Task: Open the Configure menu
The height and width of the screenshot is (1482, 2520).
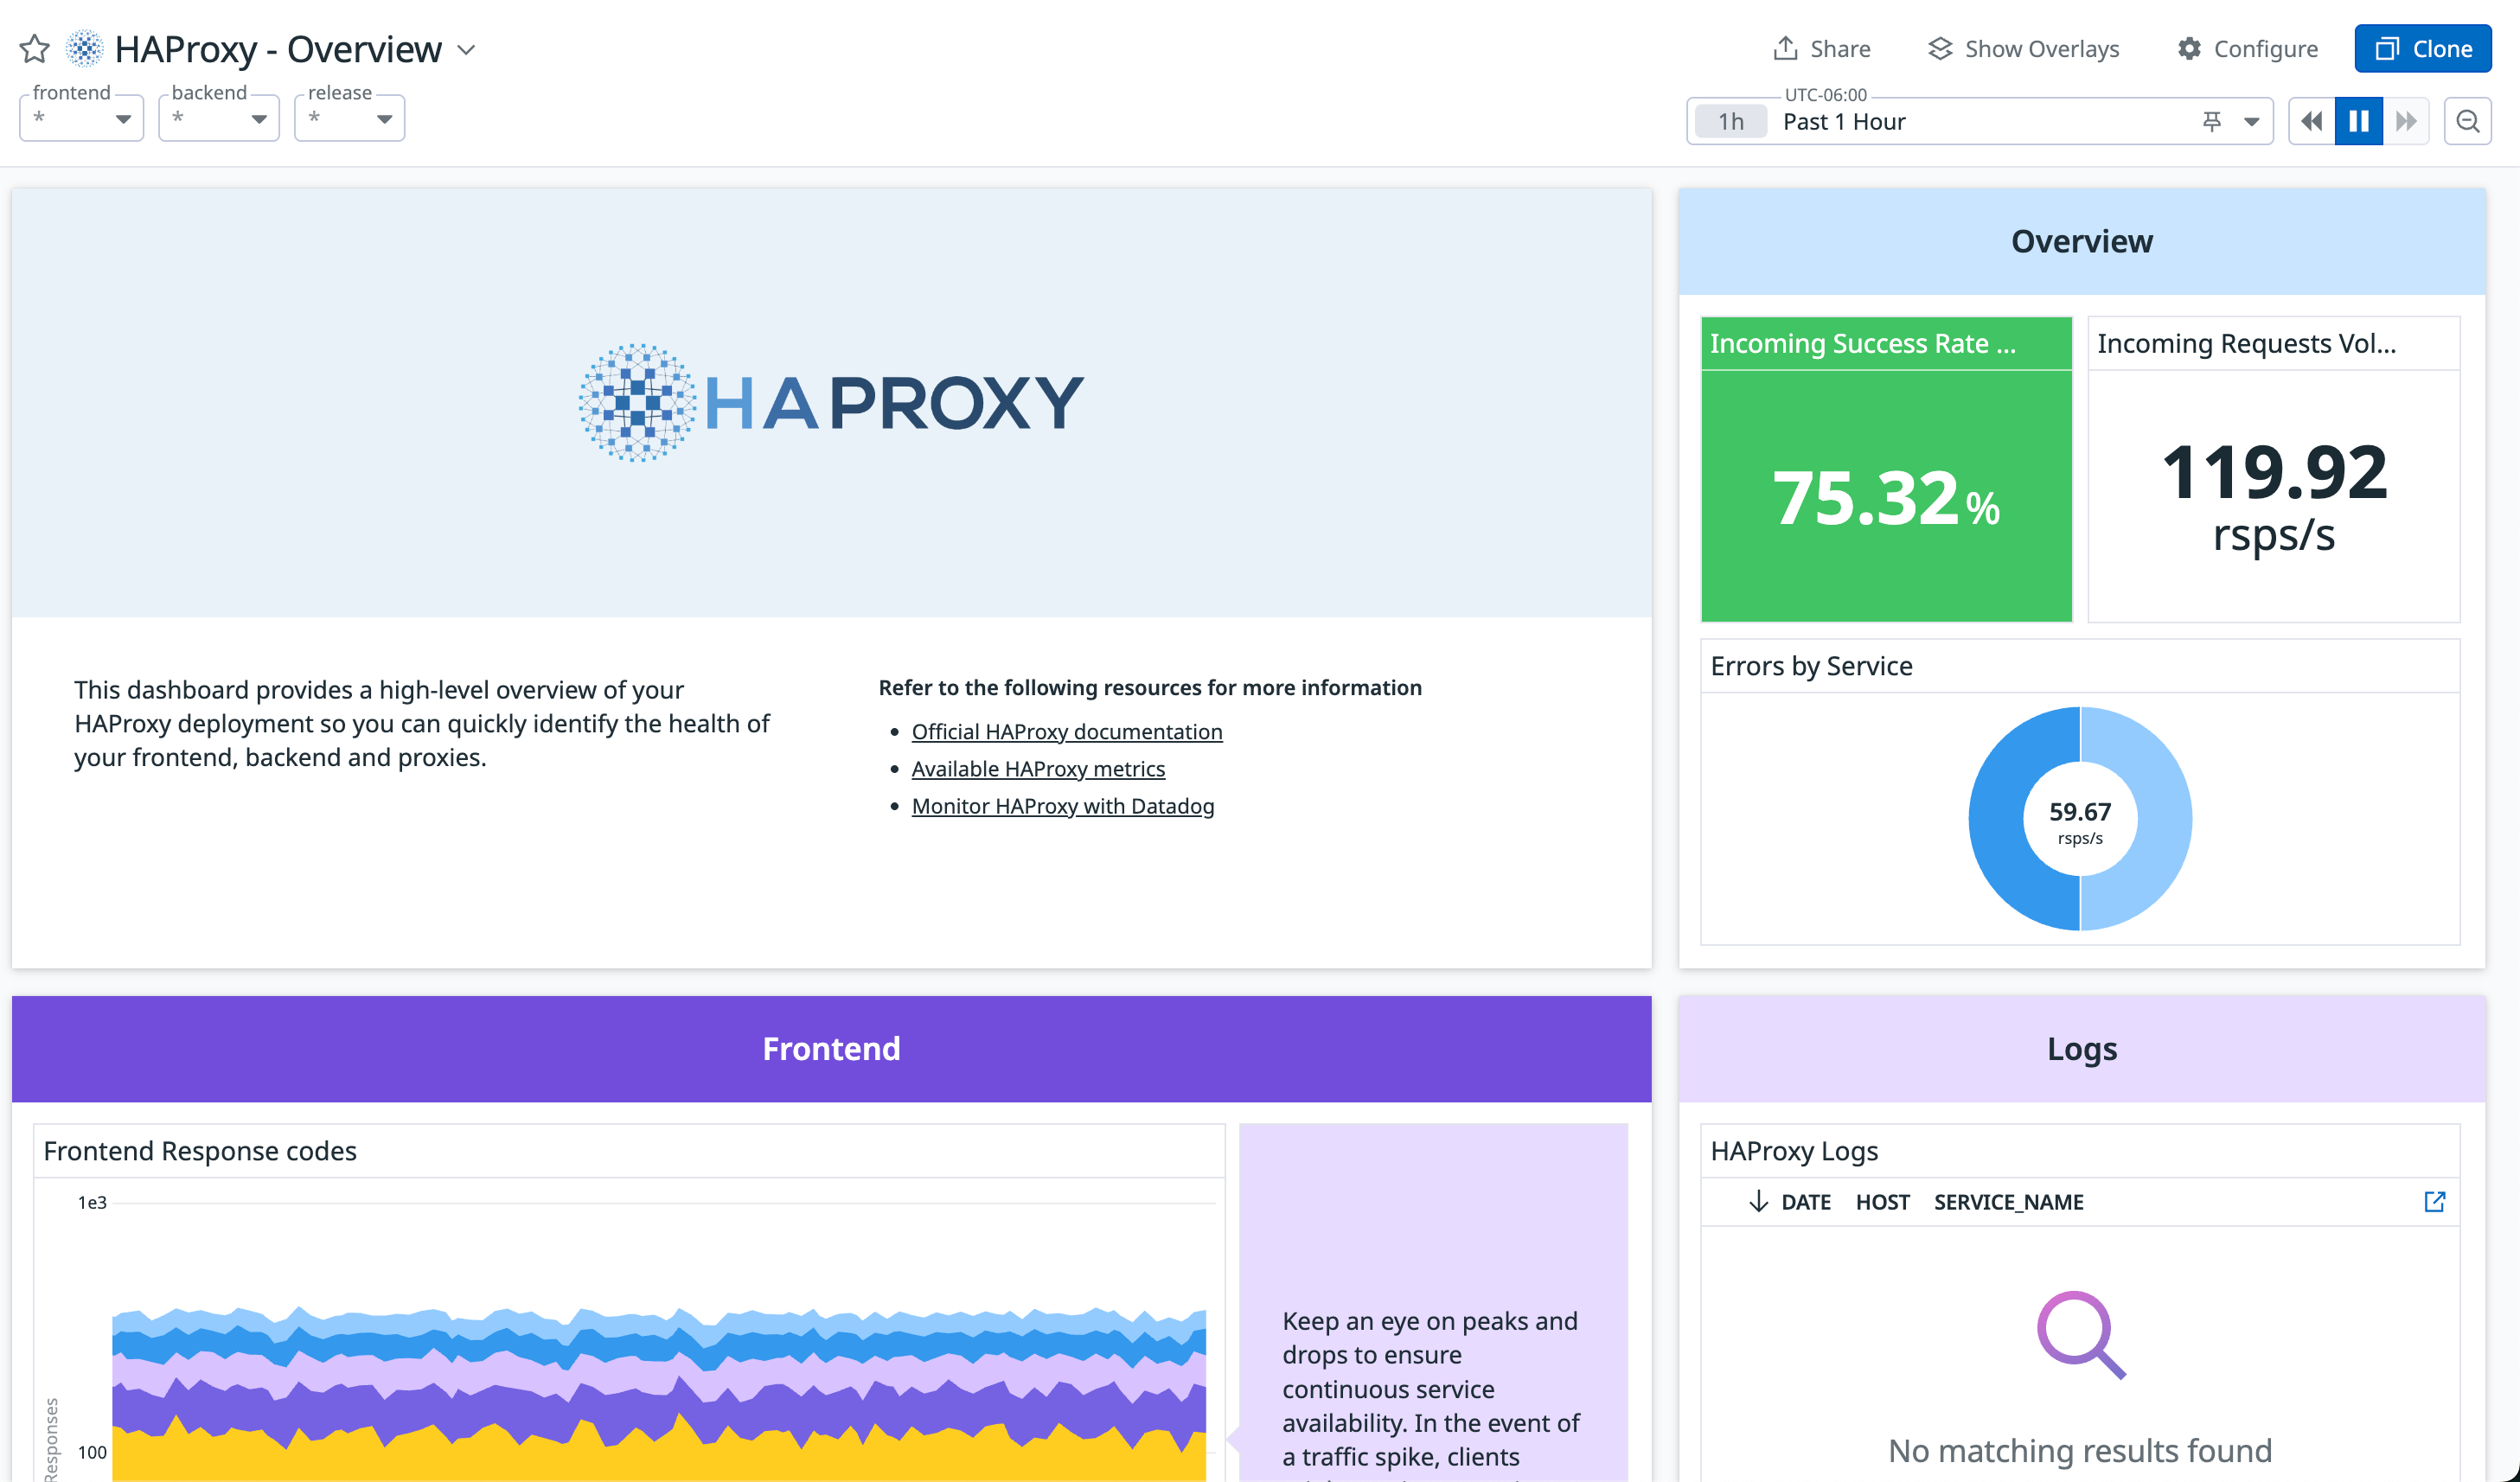Action: (2248, 49)
